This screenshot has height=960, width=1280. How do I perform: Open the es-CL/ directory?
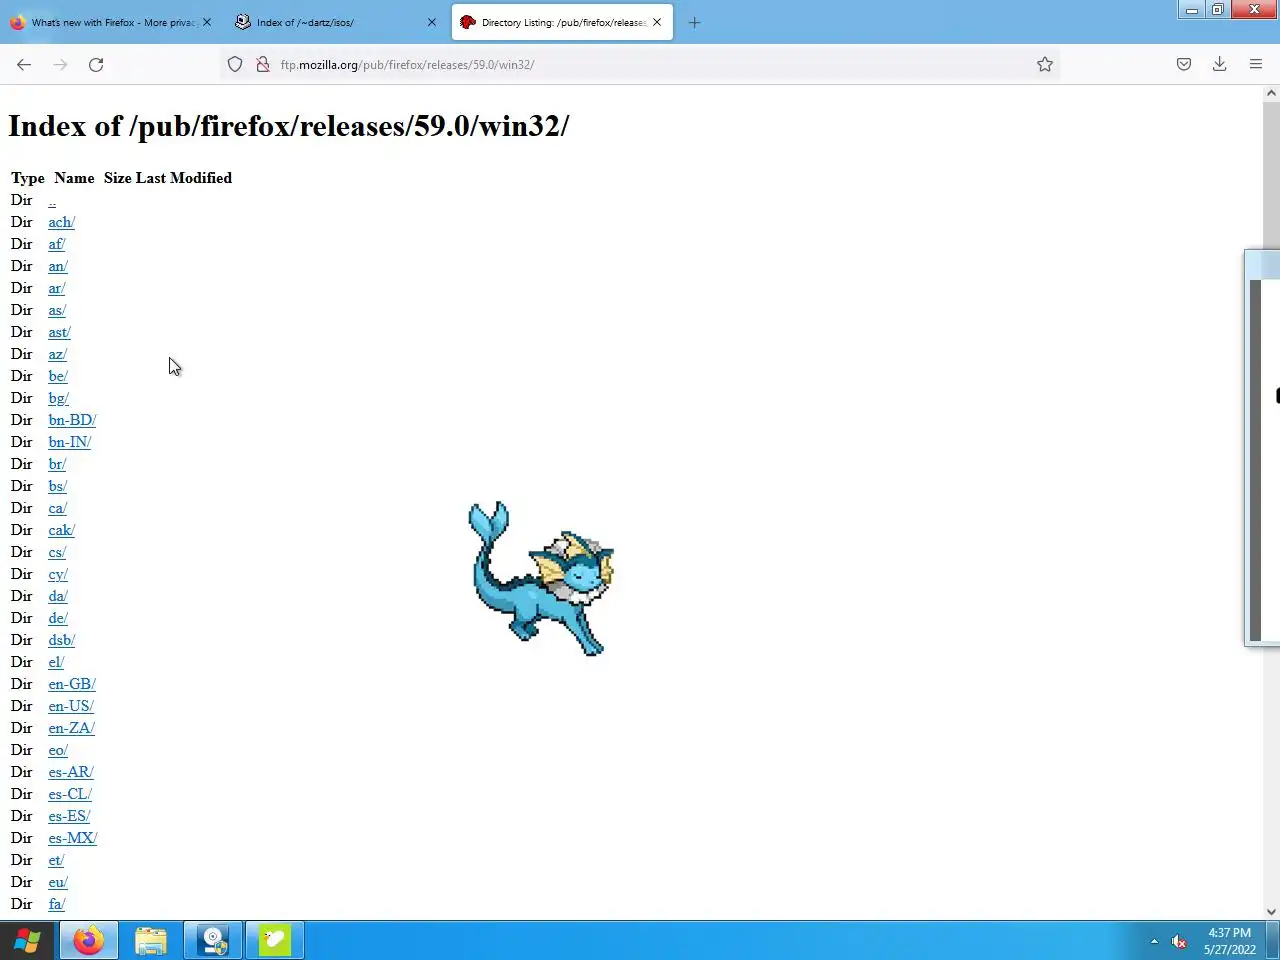tap(70, 794)
